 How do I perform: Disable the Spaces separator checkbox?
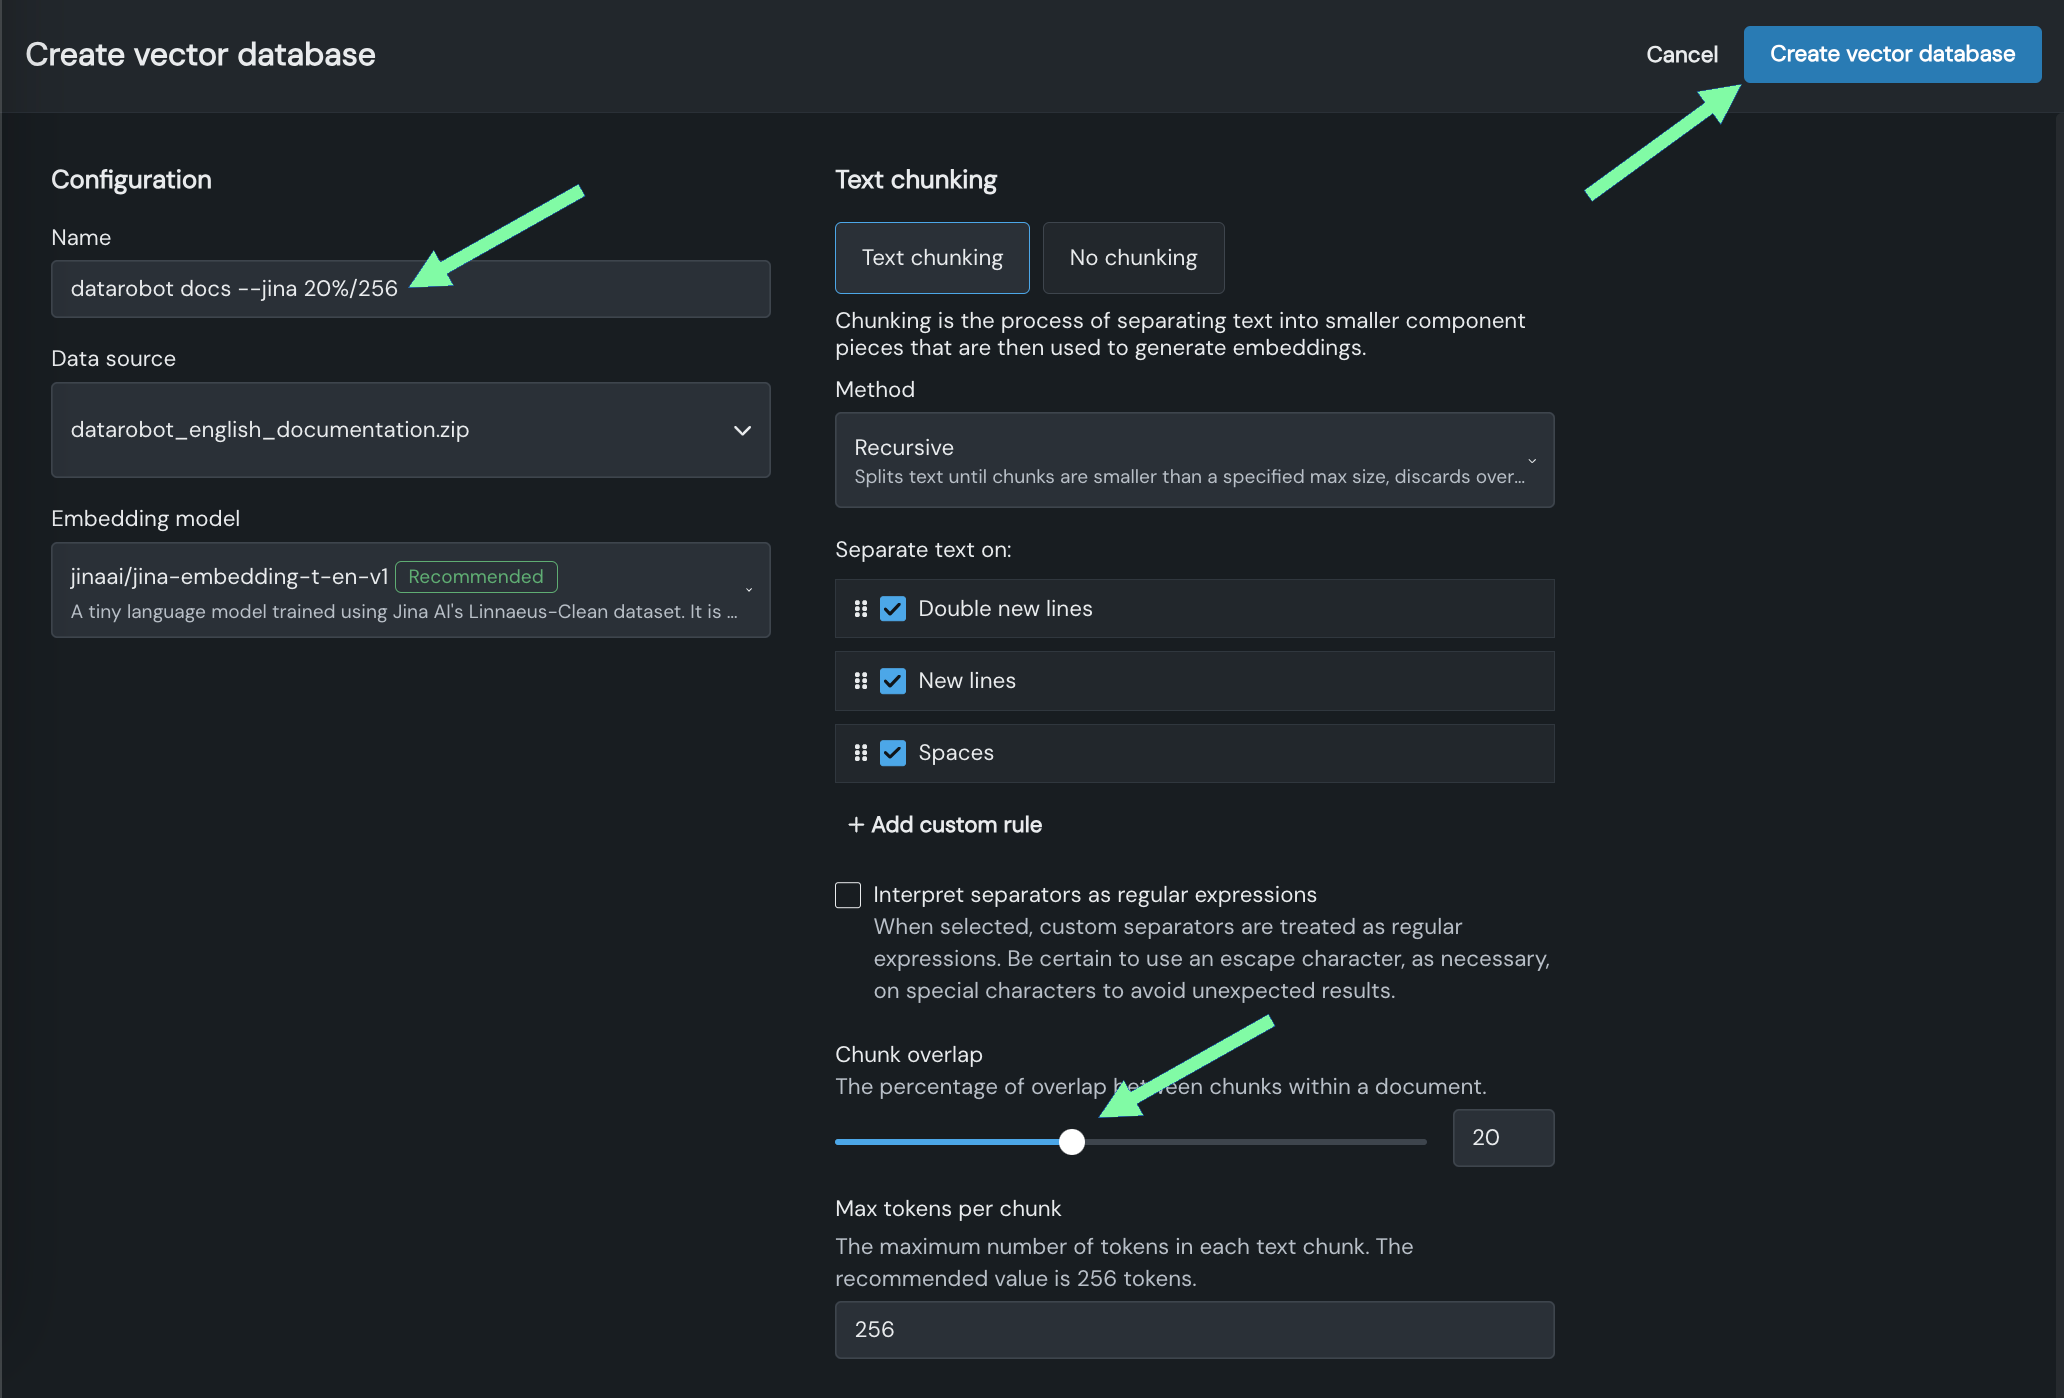[x=893, y=753]
